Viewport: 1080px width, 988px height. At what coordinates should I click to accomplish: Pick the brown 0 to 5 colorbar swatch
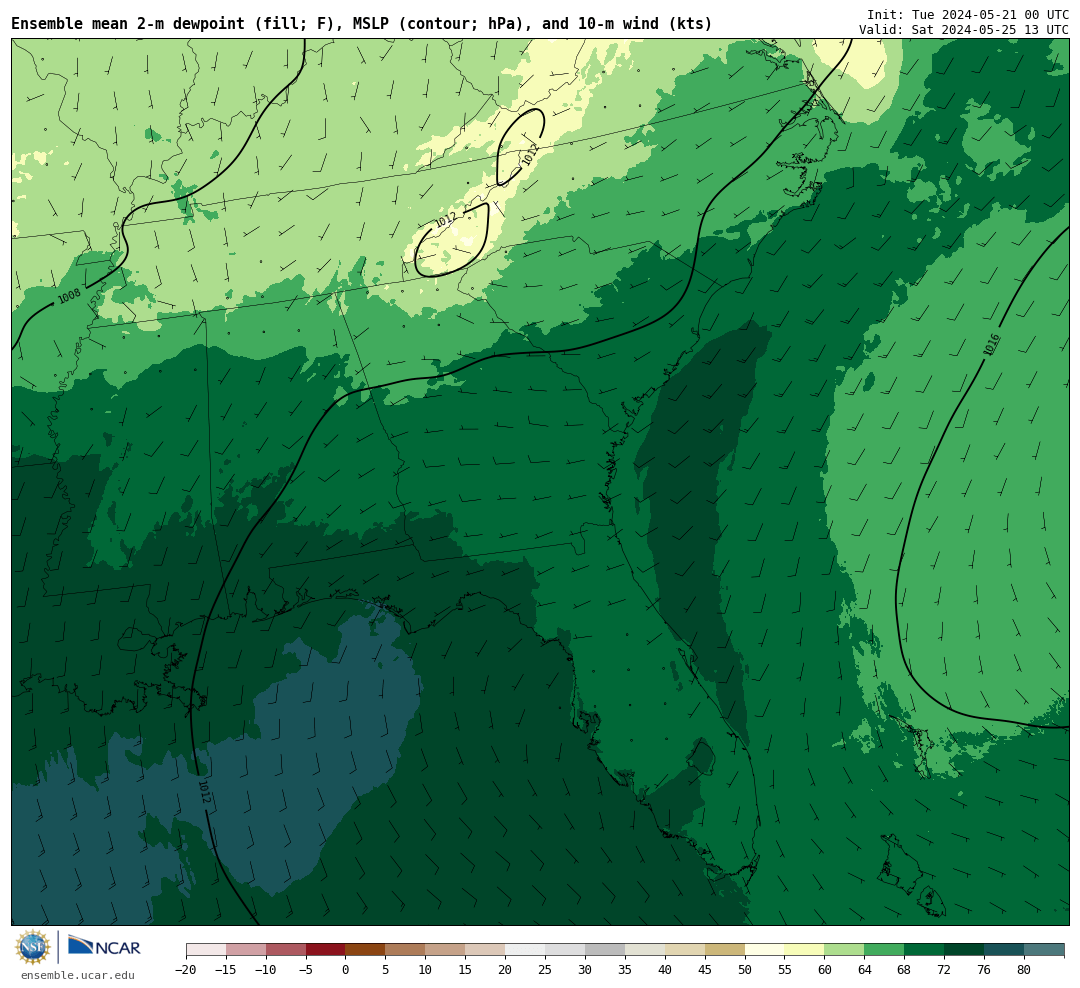pyautogui.click(x=366, y=950)
